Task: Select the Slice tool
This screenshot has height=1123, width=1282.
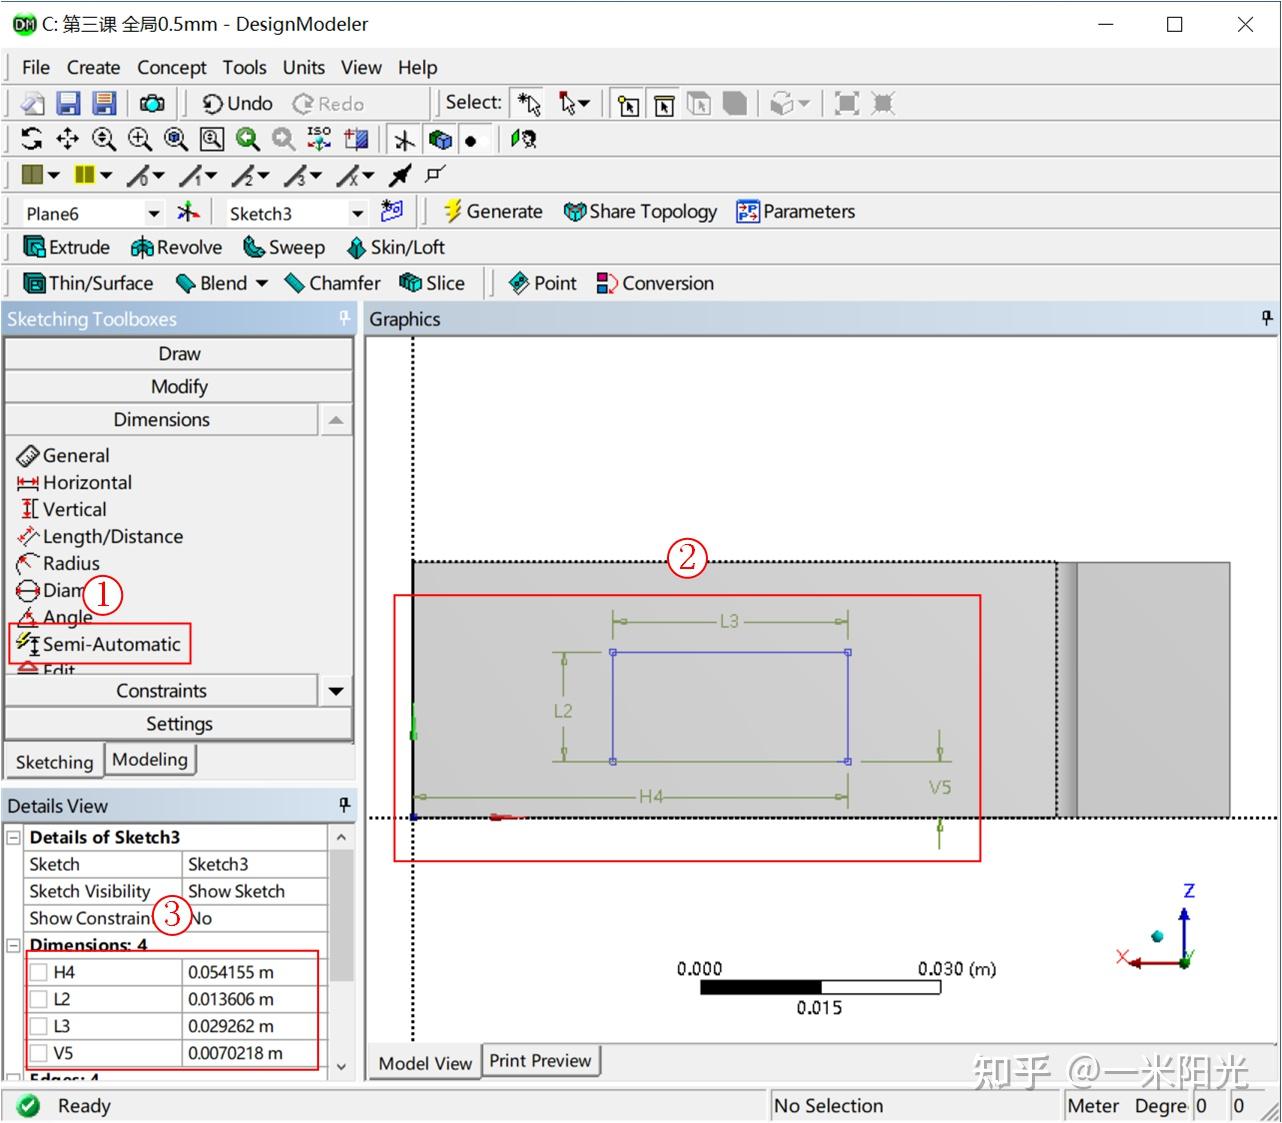Action: click(433, 283)
